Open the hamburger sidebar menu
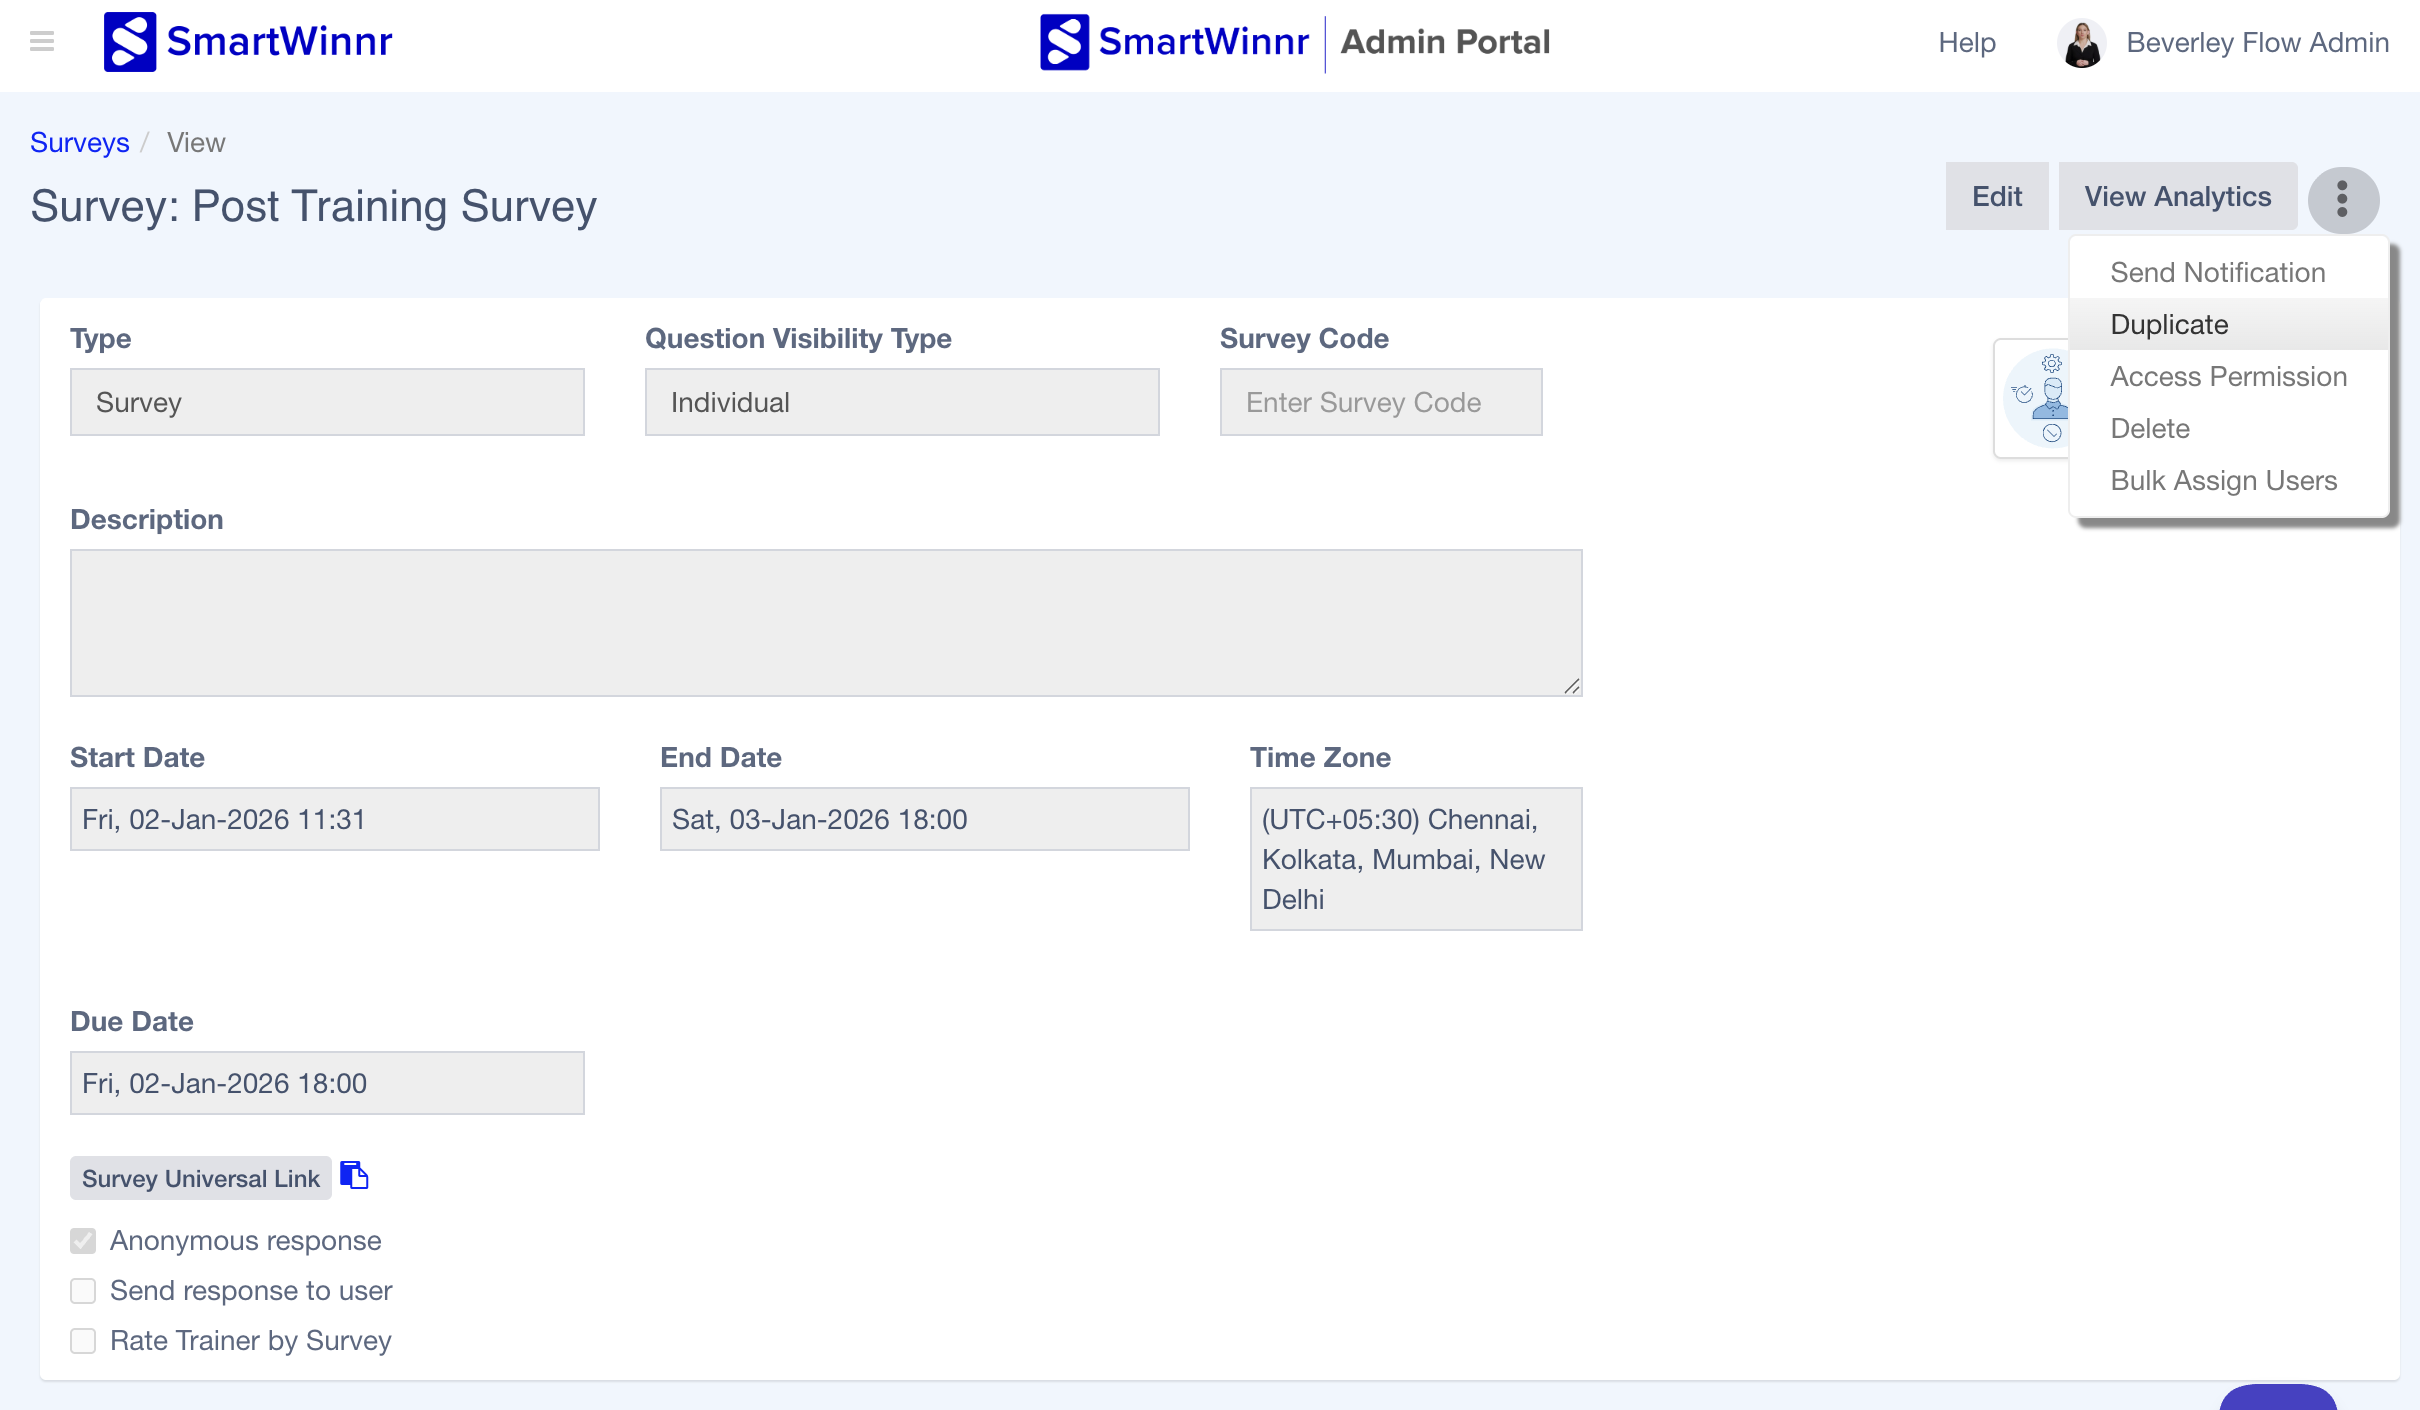Image resolution: width=2420 pixels, height=1410 pixels. coord(42,41)
